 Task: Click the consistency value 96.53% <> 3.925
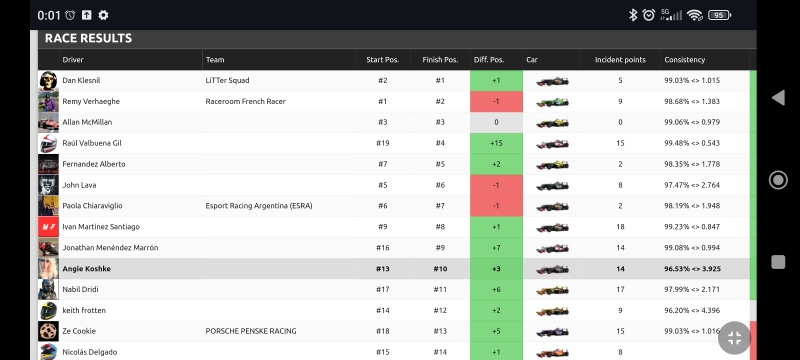(692, 269)
